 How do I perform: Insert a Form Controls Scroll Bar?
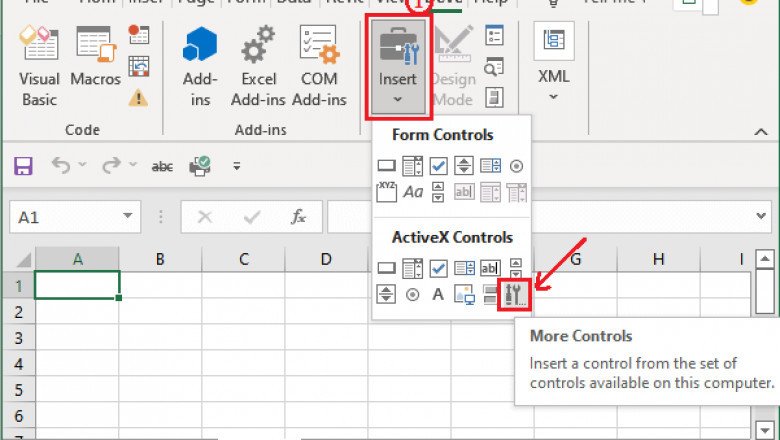[x=438, y=192]
